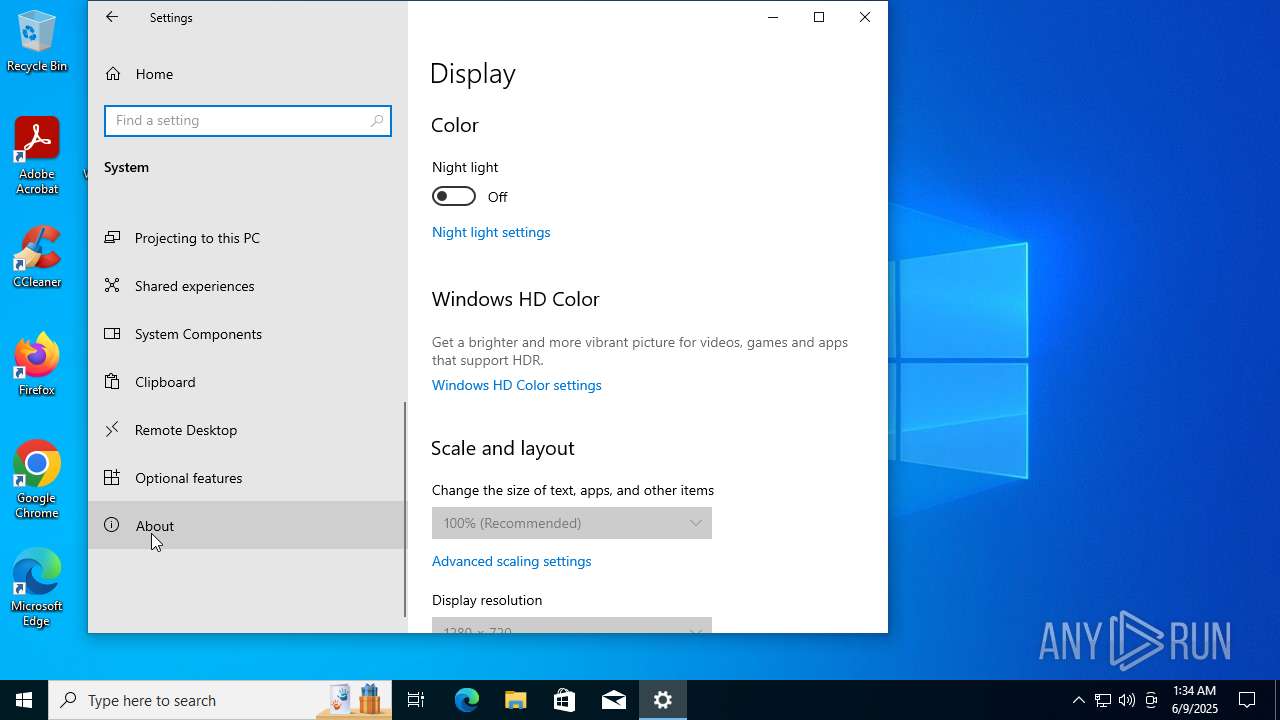Open the Windows Start menu
This screenshot has width=1280, height=720.
24,700
